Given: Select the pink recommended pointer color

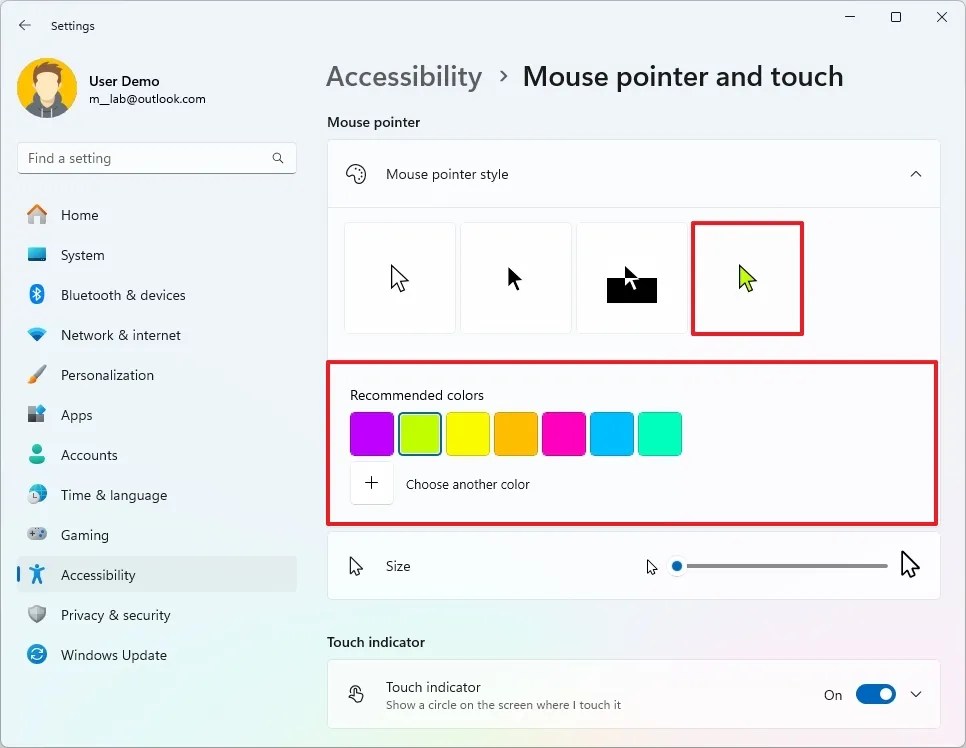Looking at the screenshot, I should click(x=564, y=433).
